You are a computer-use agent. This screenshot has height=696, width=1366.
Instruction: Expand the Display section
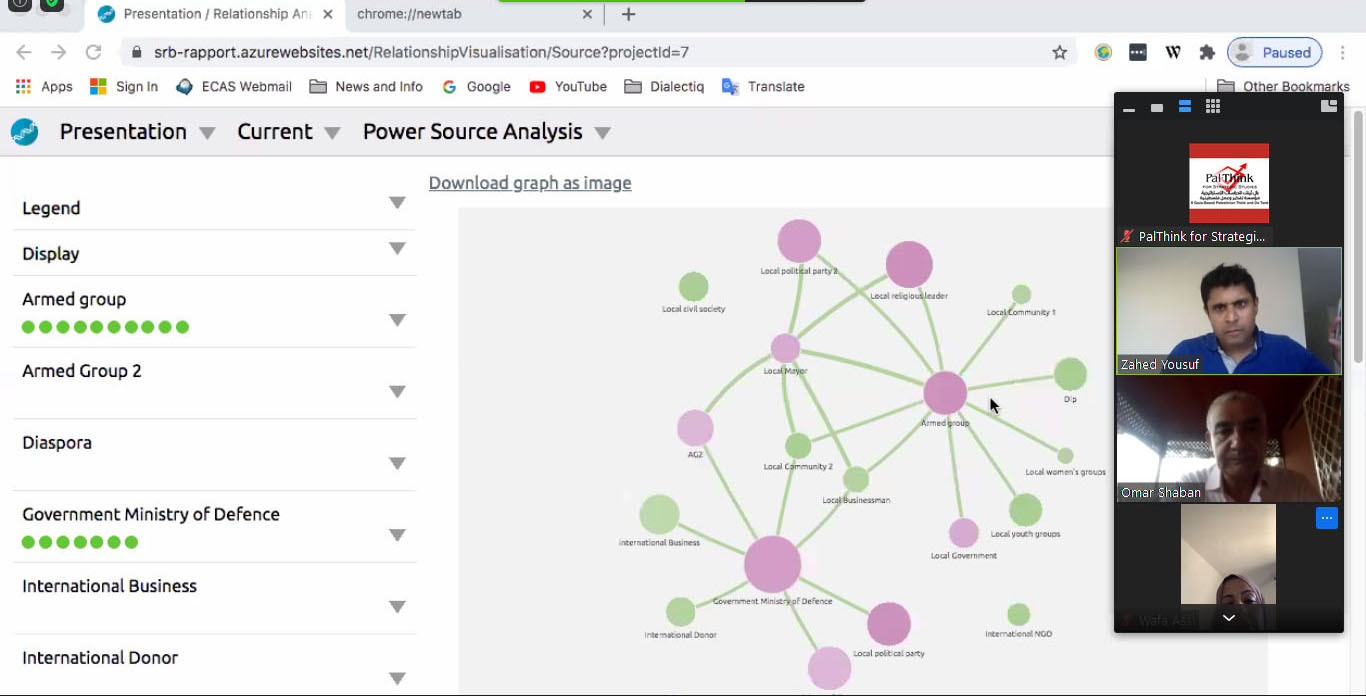coord(397,249)
